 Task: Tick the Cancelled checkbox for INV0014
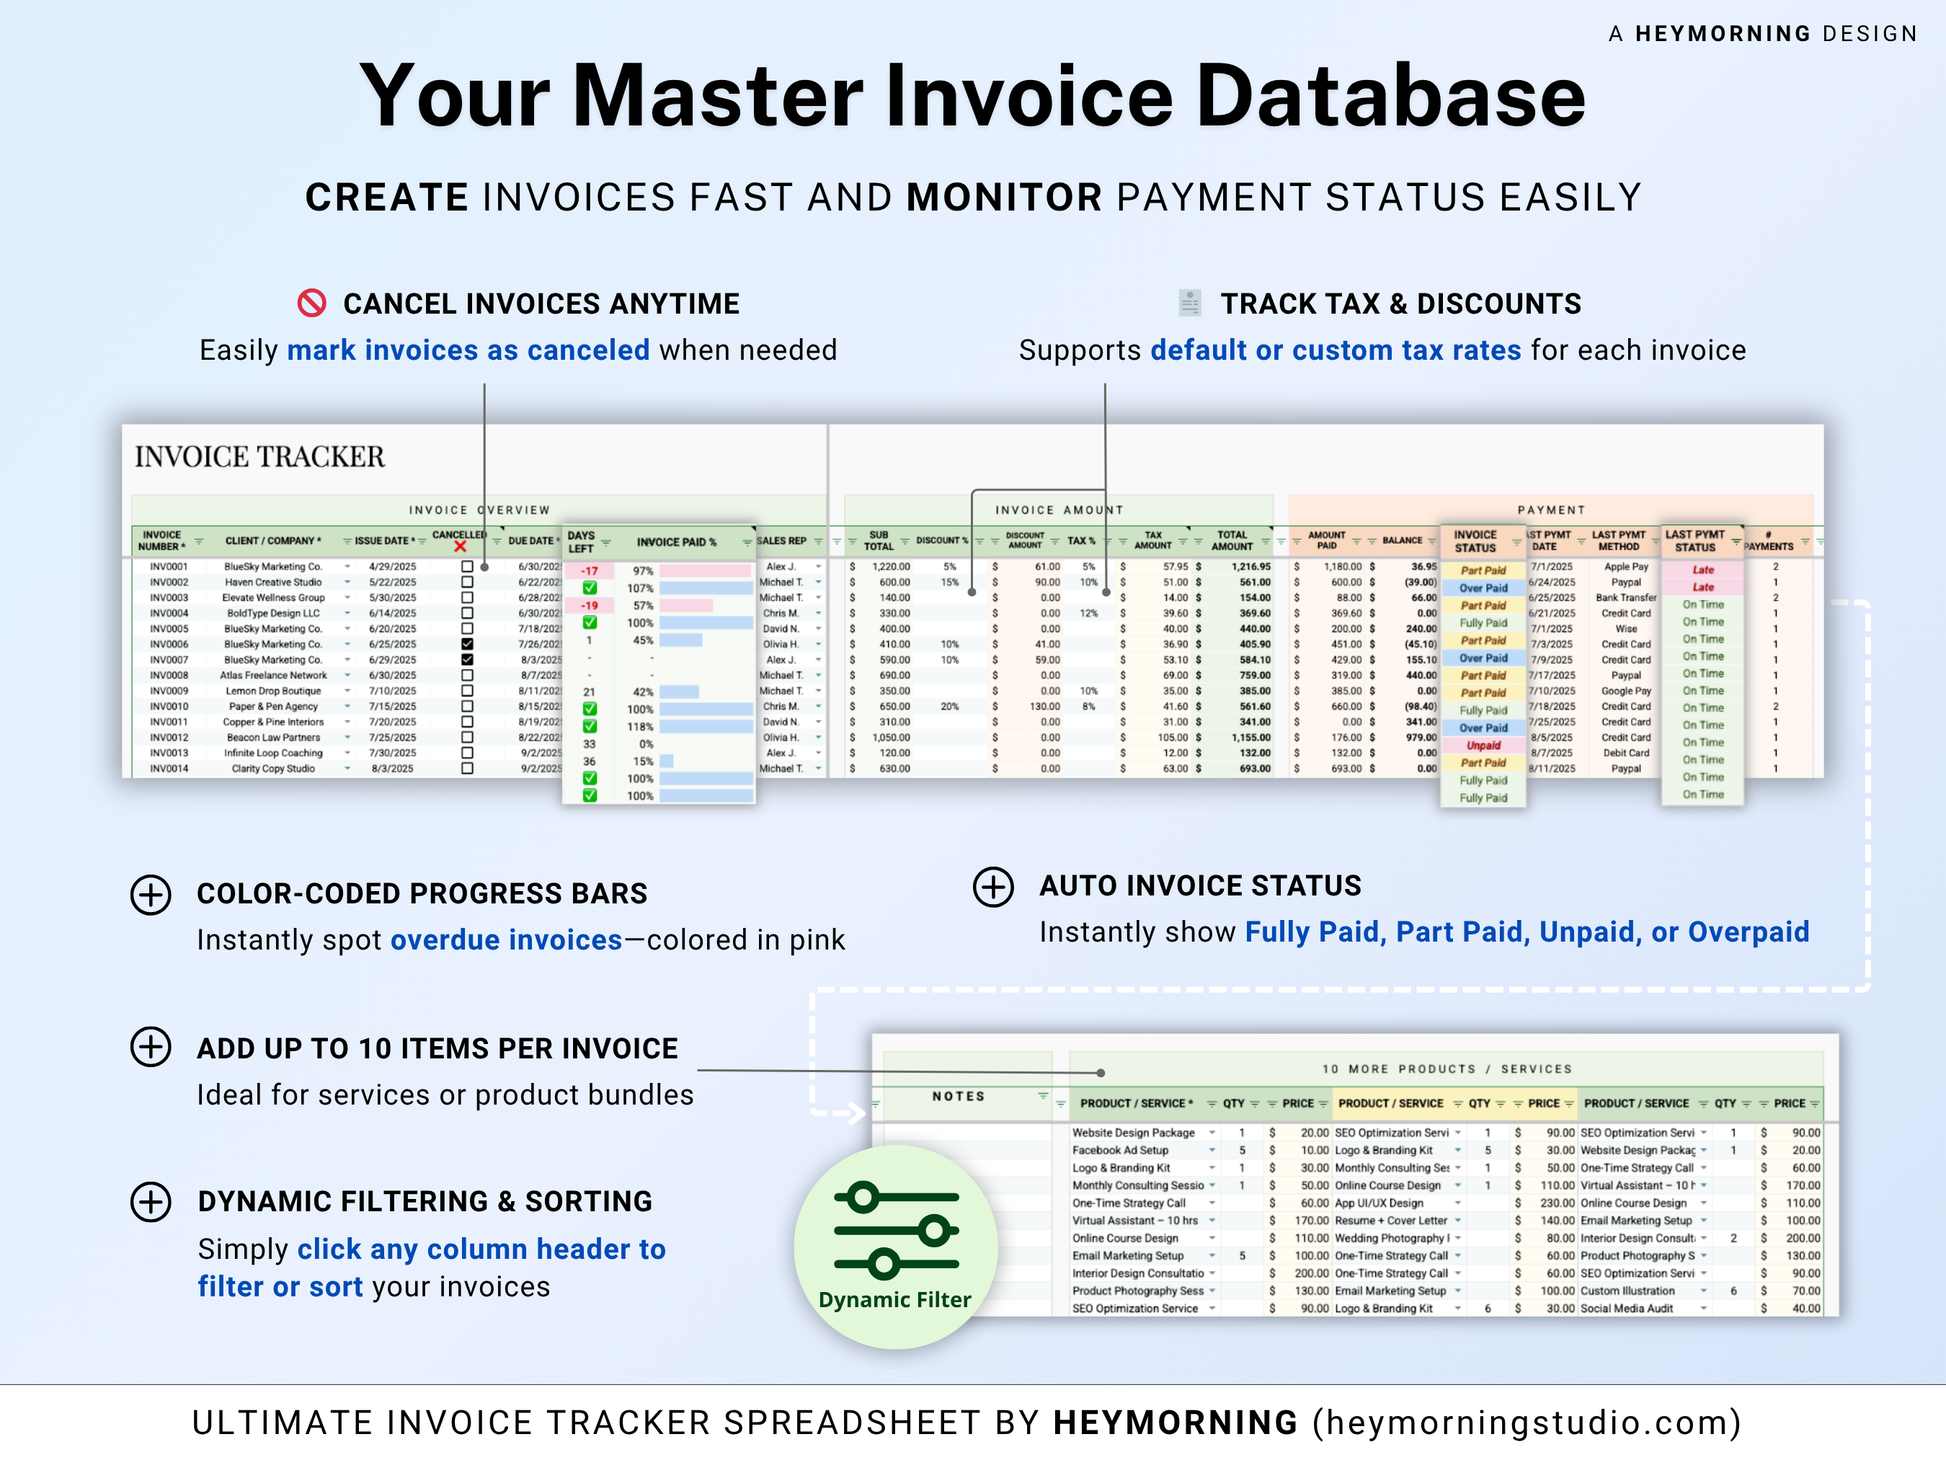tap(467, 769)
